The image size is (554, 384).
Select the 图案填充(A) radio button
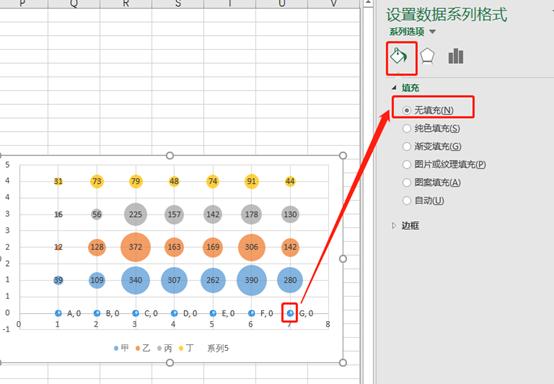[x=406, y=182]
